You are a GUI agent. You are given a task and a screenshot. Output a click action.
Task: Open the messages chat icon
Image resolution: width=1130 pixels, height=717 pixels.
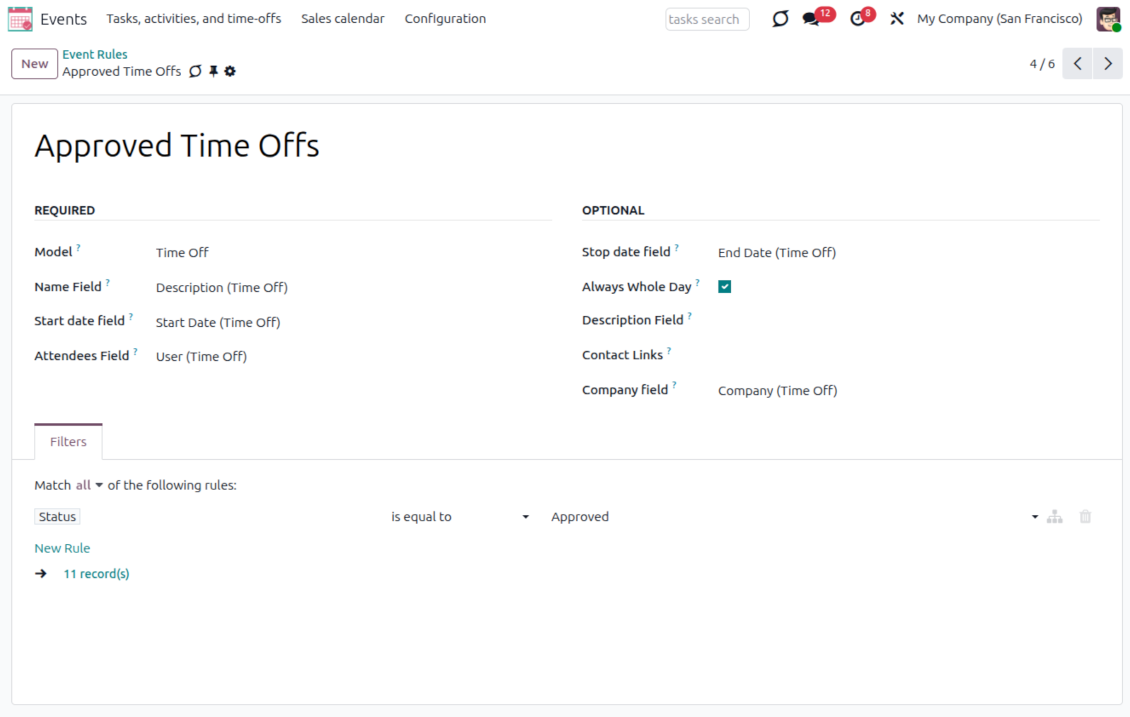point(811,19)
